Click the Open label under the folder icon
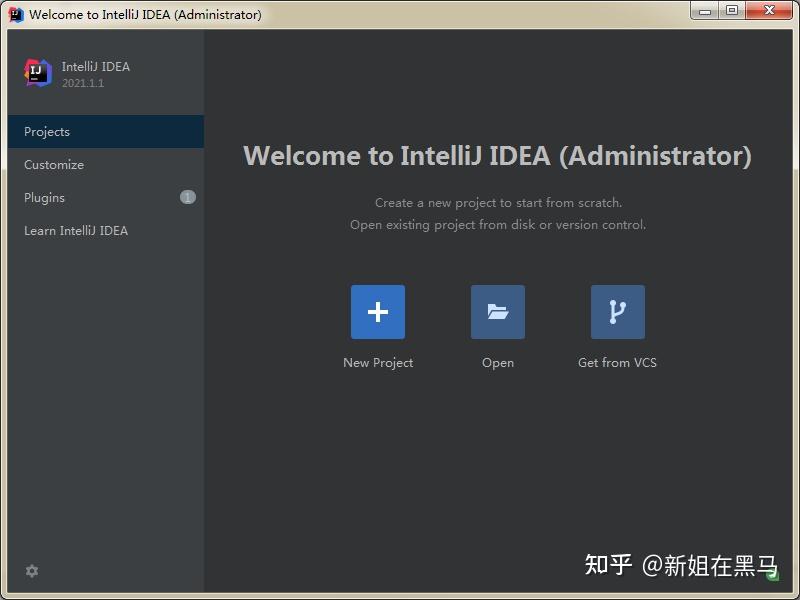The height and width of the screenshot is (600, 800). click(x=497, y=362)
